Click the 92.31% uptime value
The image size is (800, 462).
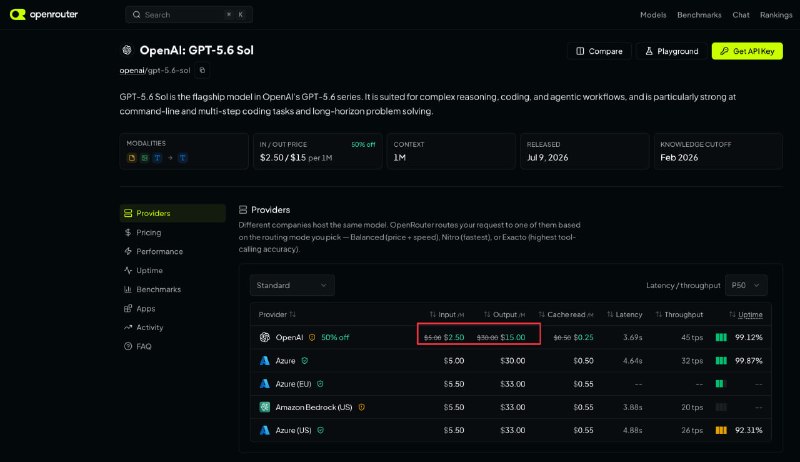748,430
